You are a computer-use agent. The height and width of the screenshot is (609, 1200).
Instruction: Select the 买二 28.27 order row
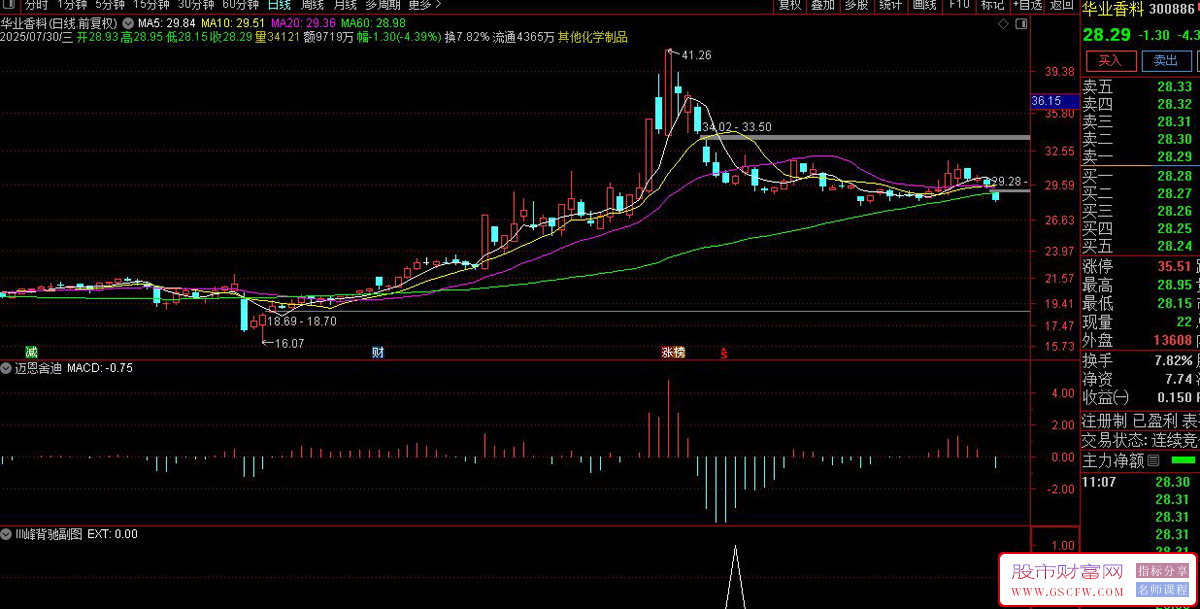[1140, 193]
